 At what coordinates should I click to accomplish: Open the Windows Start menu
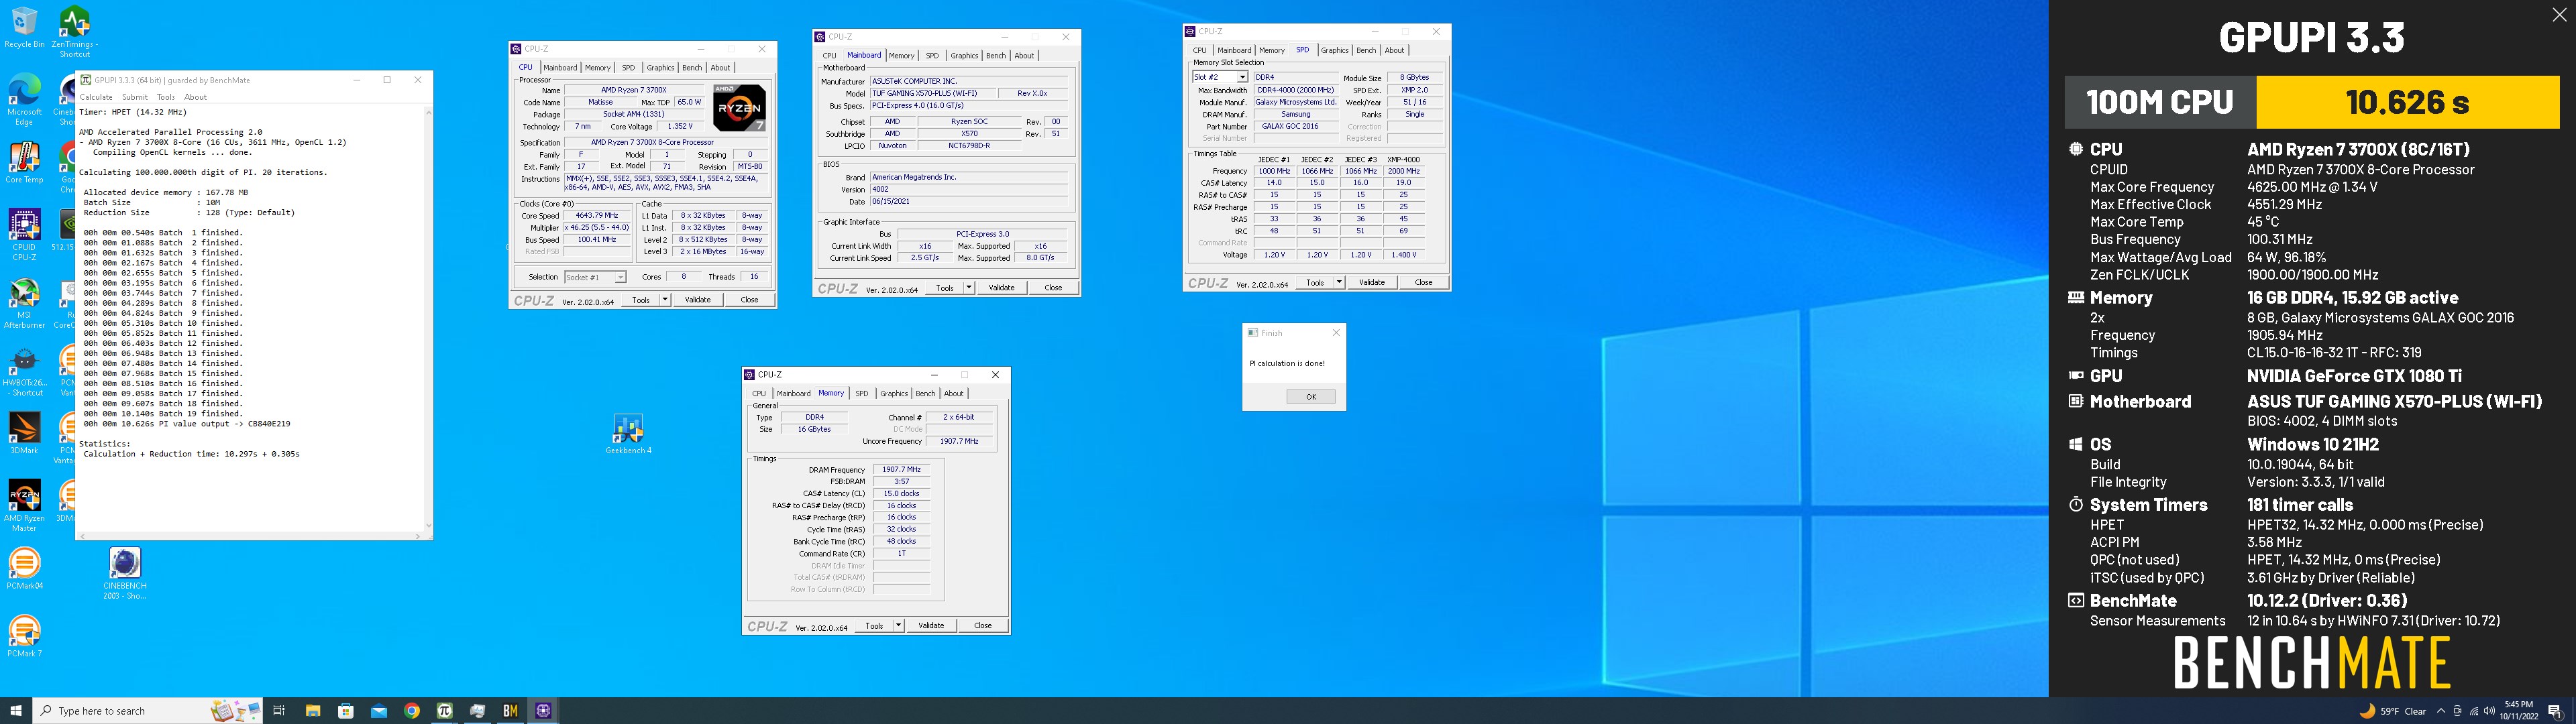coord(16,711)
